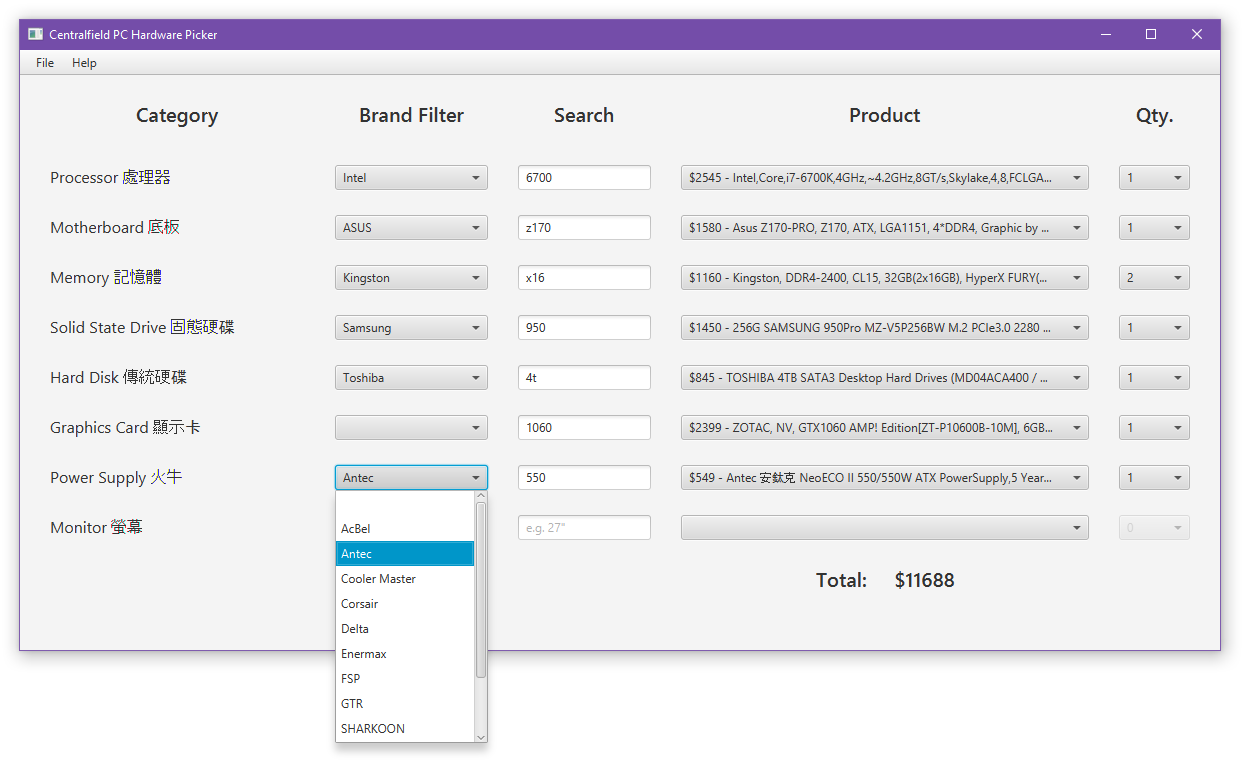
Task: Open the Hard Disk product dropdown
Action: click(885, 378)
